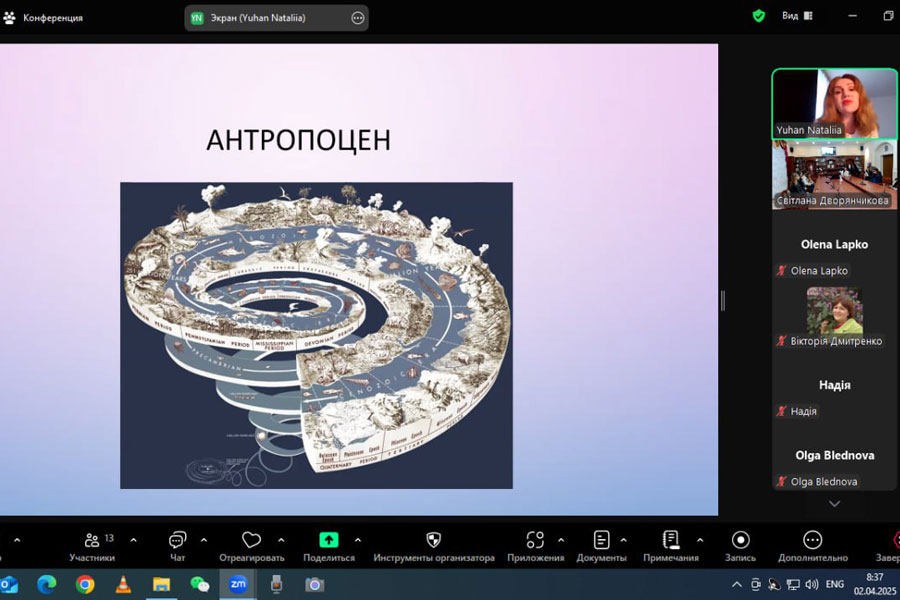Click the gallery panel divider handle
Image resolution: width=900 pixels, height=600 pixels.
coord(723,300)
